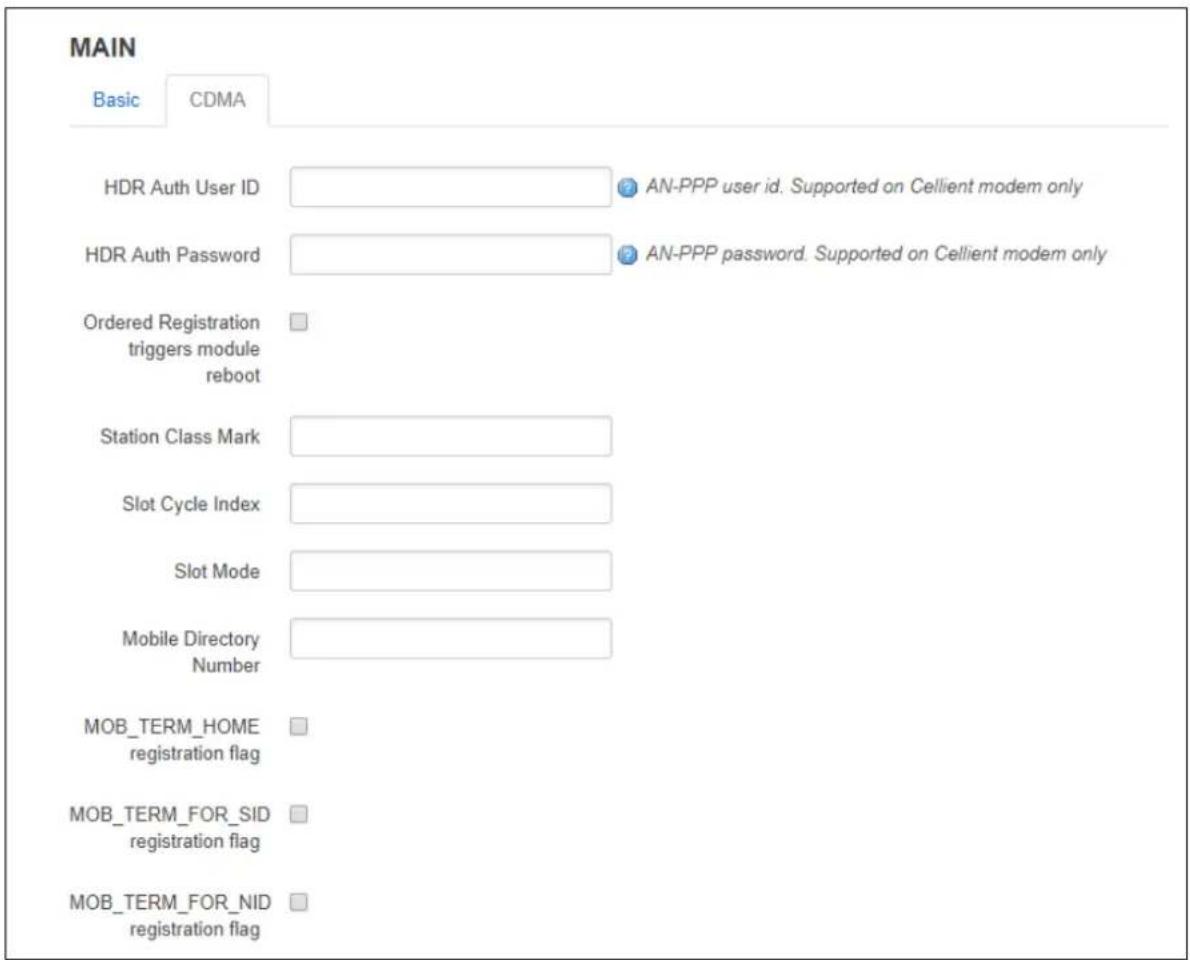Click the 'Station Class Mark' label

[180, 436]
